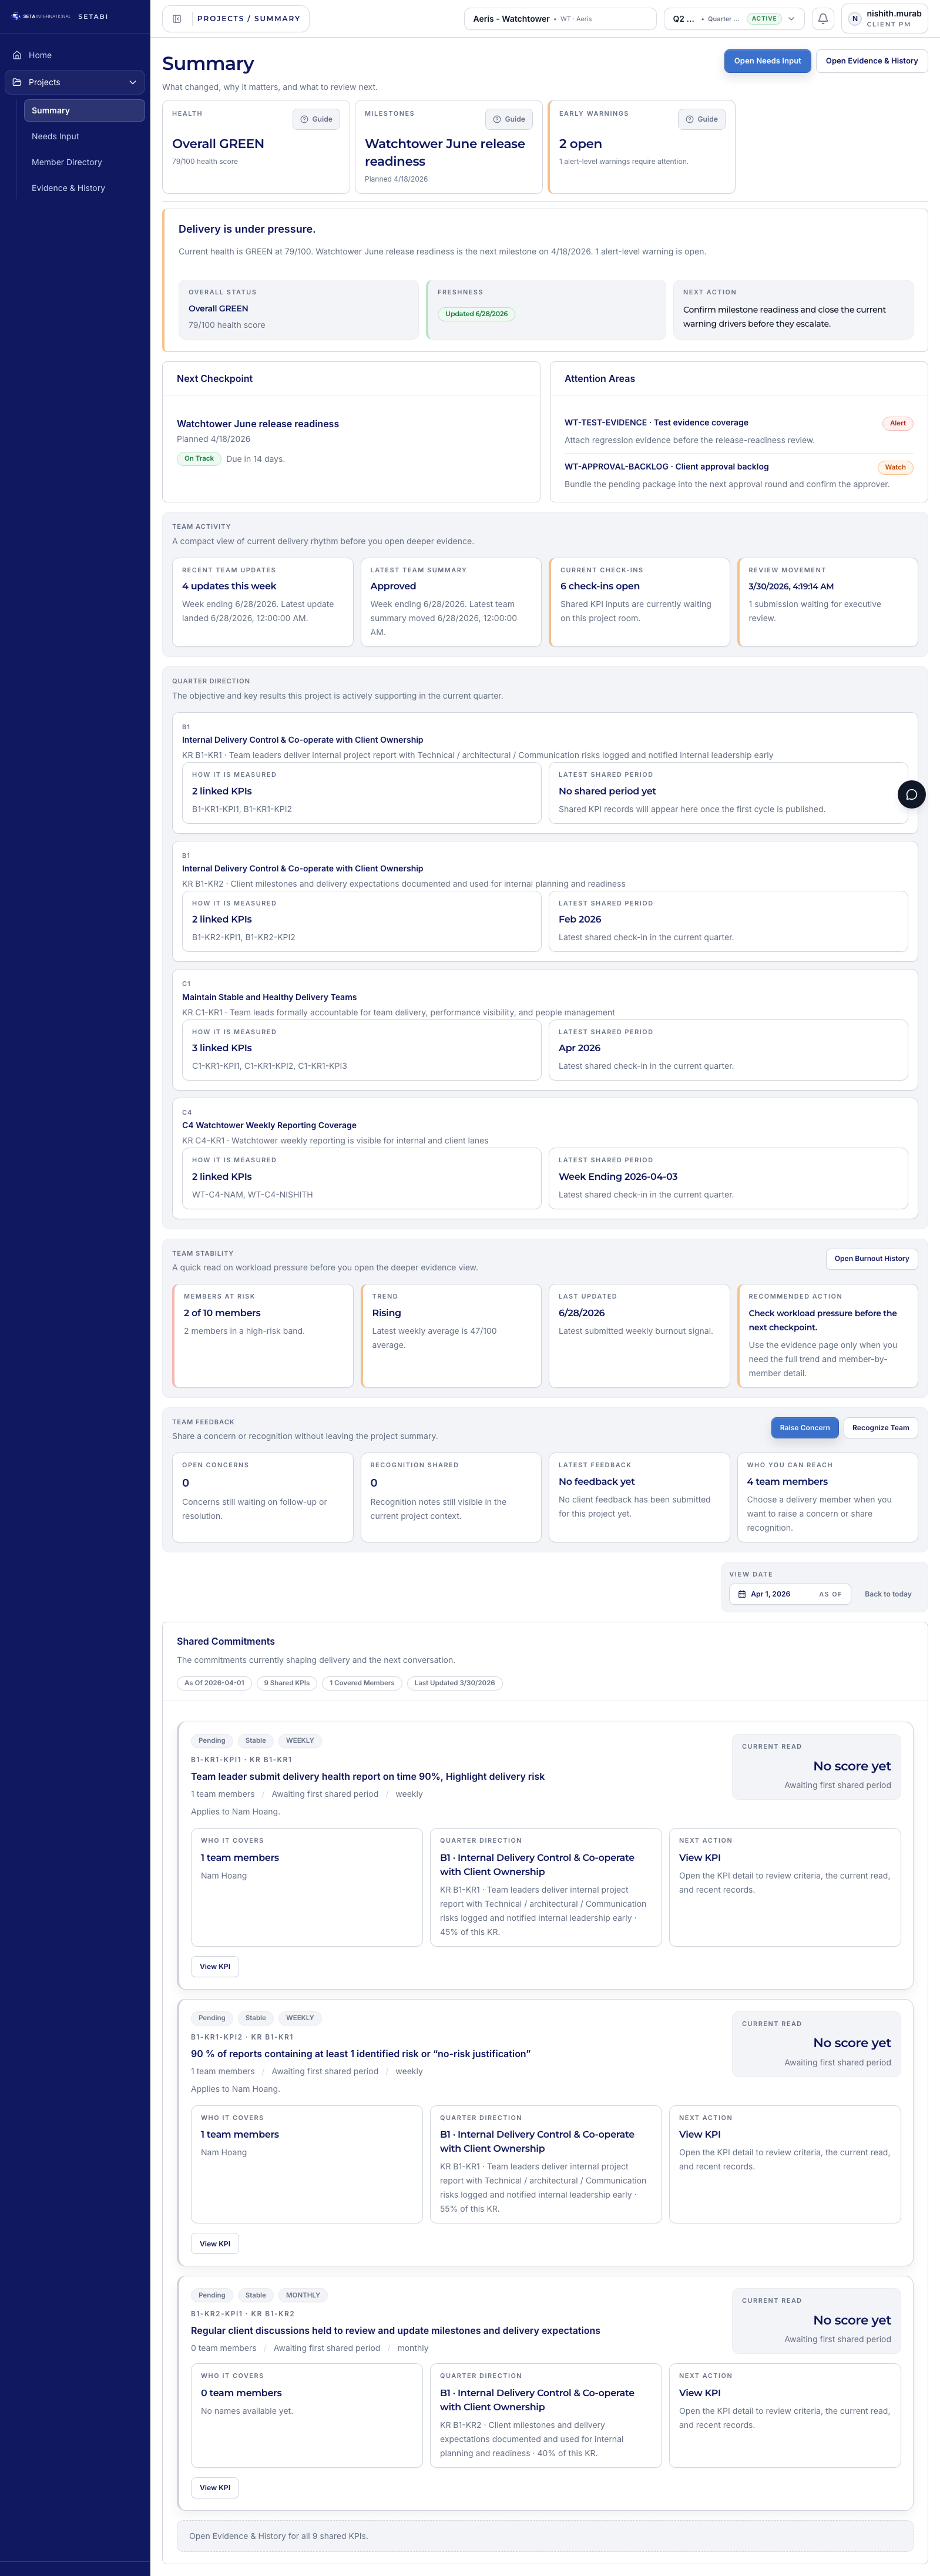Open Burnout History in Team Stability
Image resolution: width=940 pixels, height=2576 pixels.
[871, 1259]
